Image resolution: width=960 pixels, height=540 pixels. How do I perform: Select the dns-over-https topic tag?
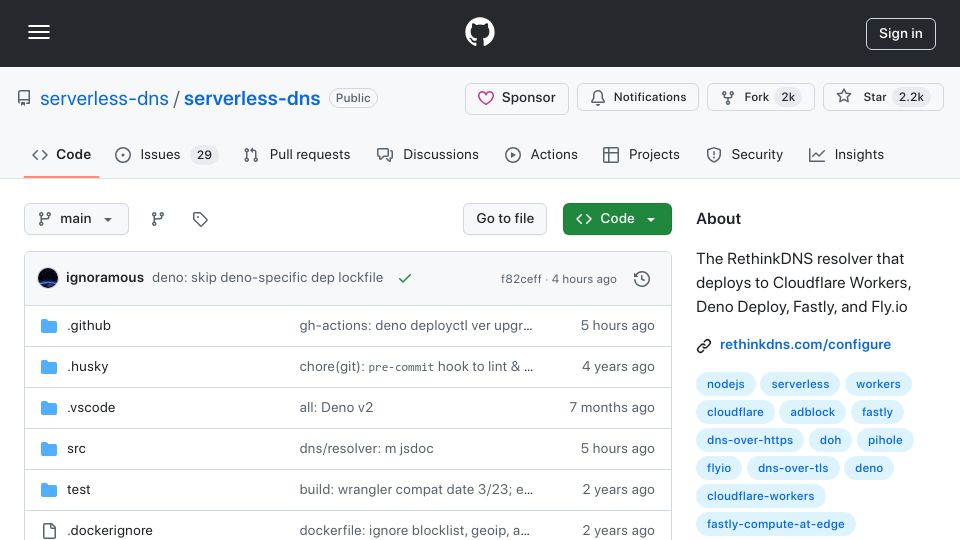750,440
